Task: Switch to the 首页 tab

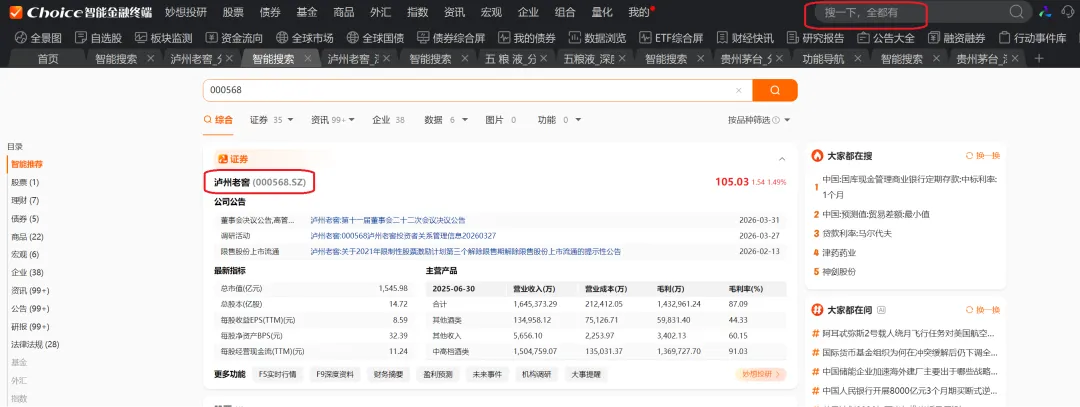Action: (48, 59)
